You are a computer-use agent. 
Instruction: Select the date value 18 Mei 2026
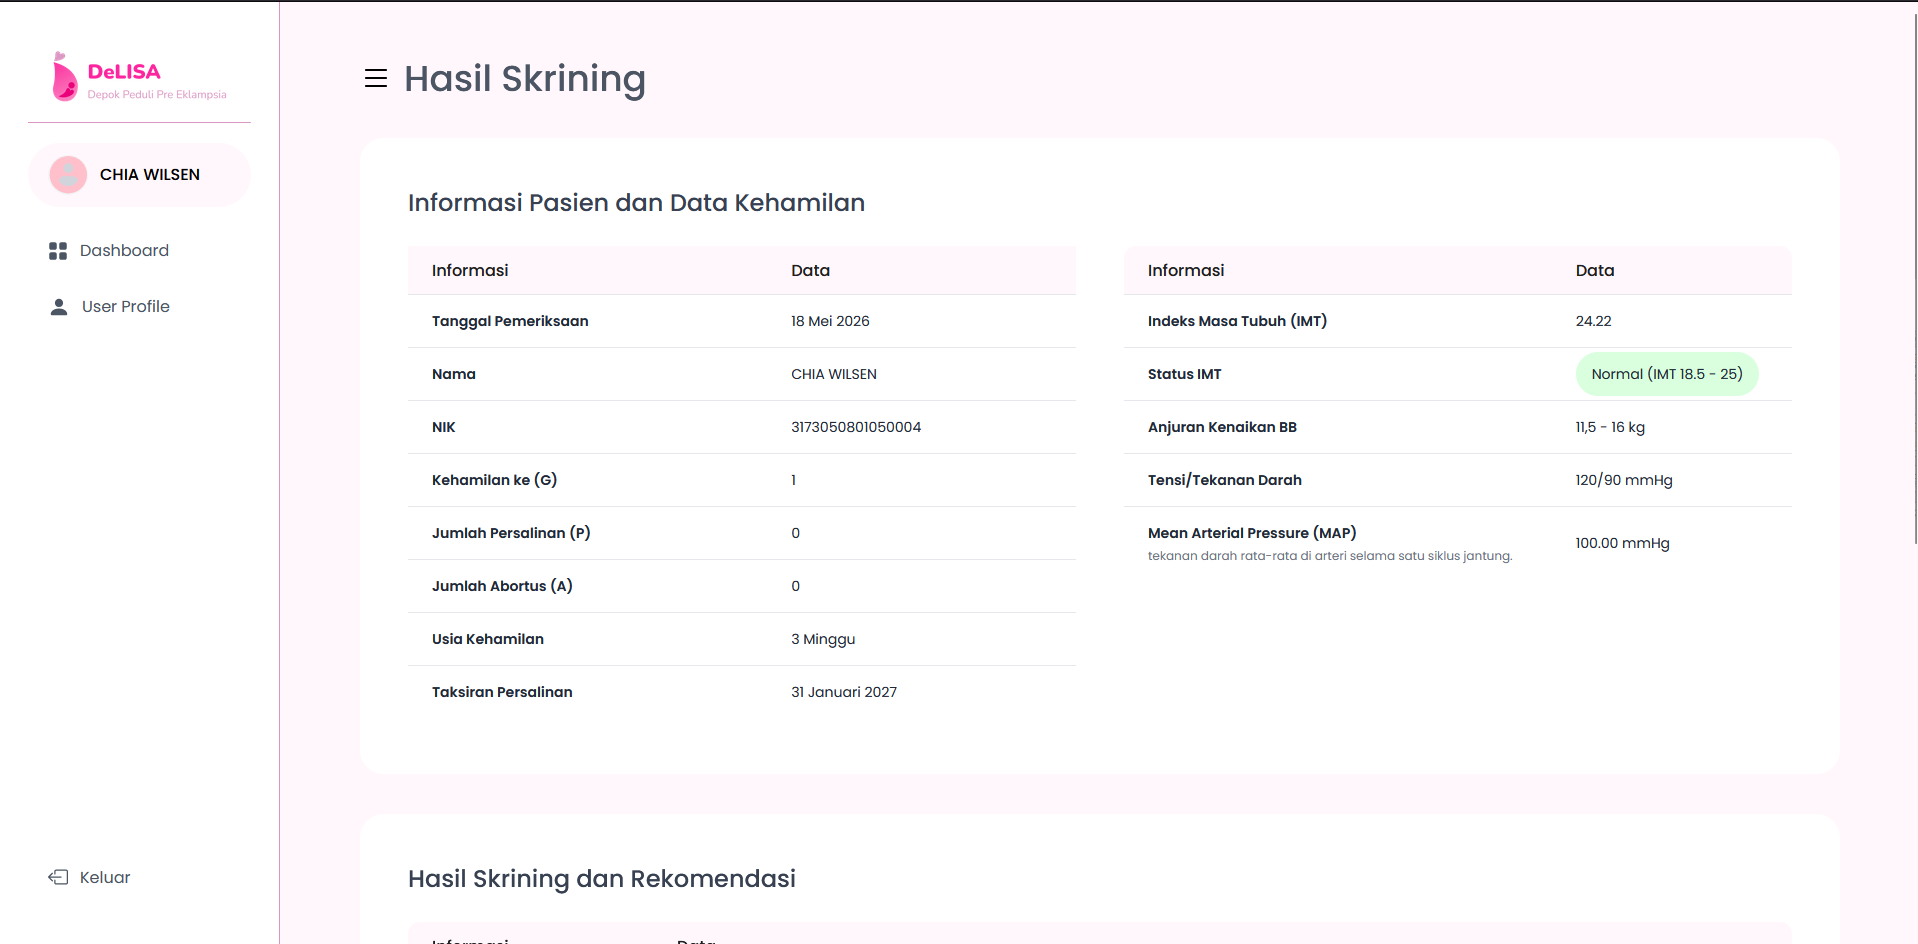point(830,321)
